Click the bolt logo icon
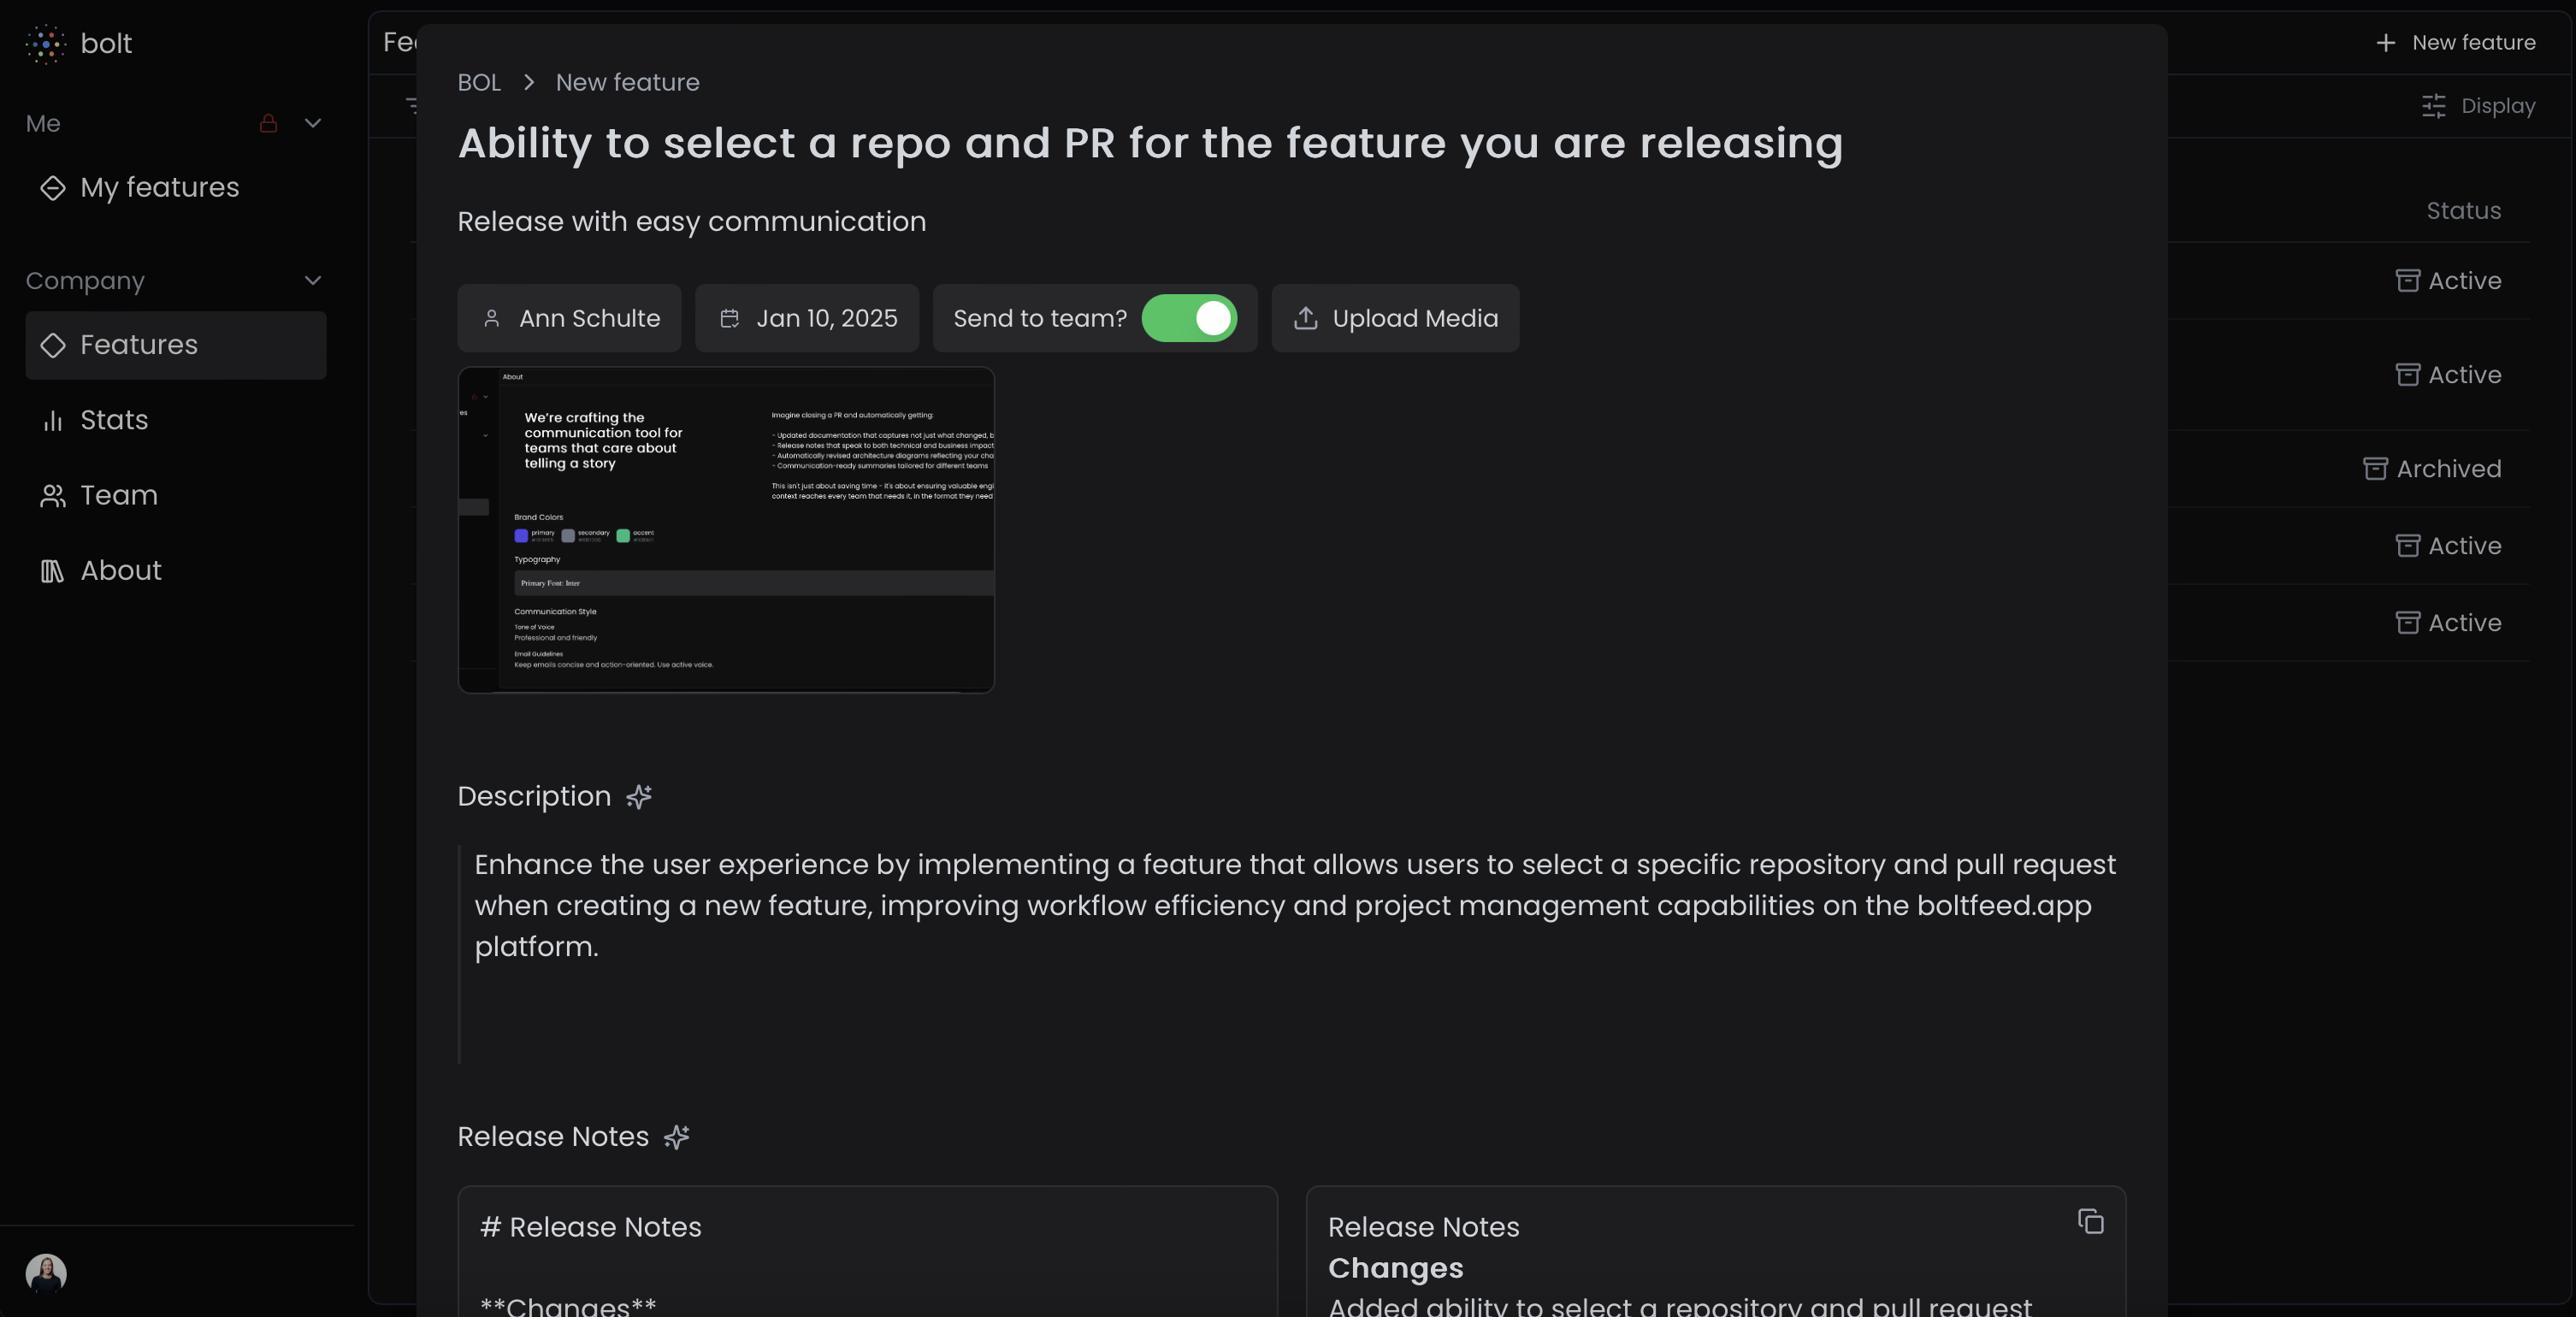2576x1317 pixels. (46, 44)
